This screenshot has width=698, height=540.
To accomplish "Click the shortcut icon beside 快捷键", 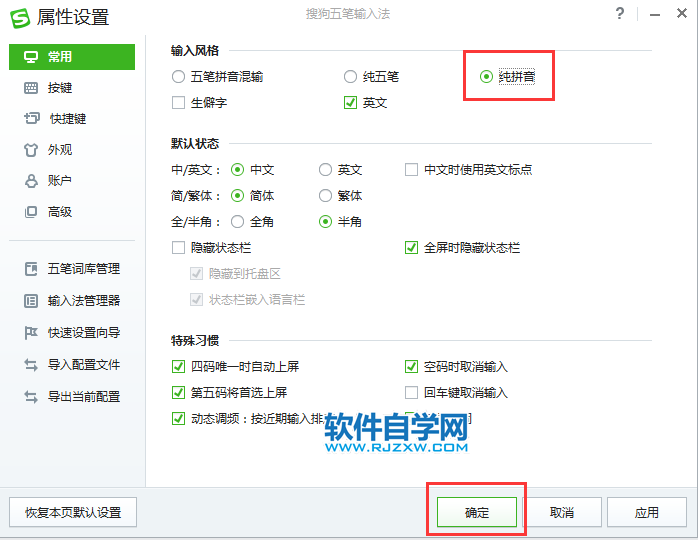I will [32, 118].
